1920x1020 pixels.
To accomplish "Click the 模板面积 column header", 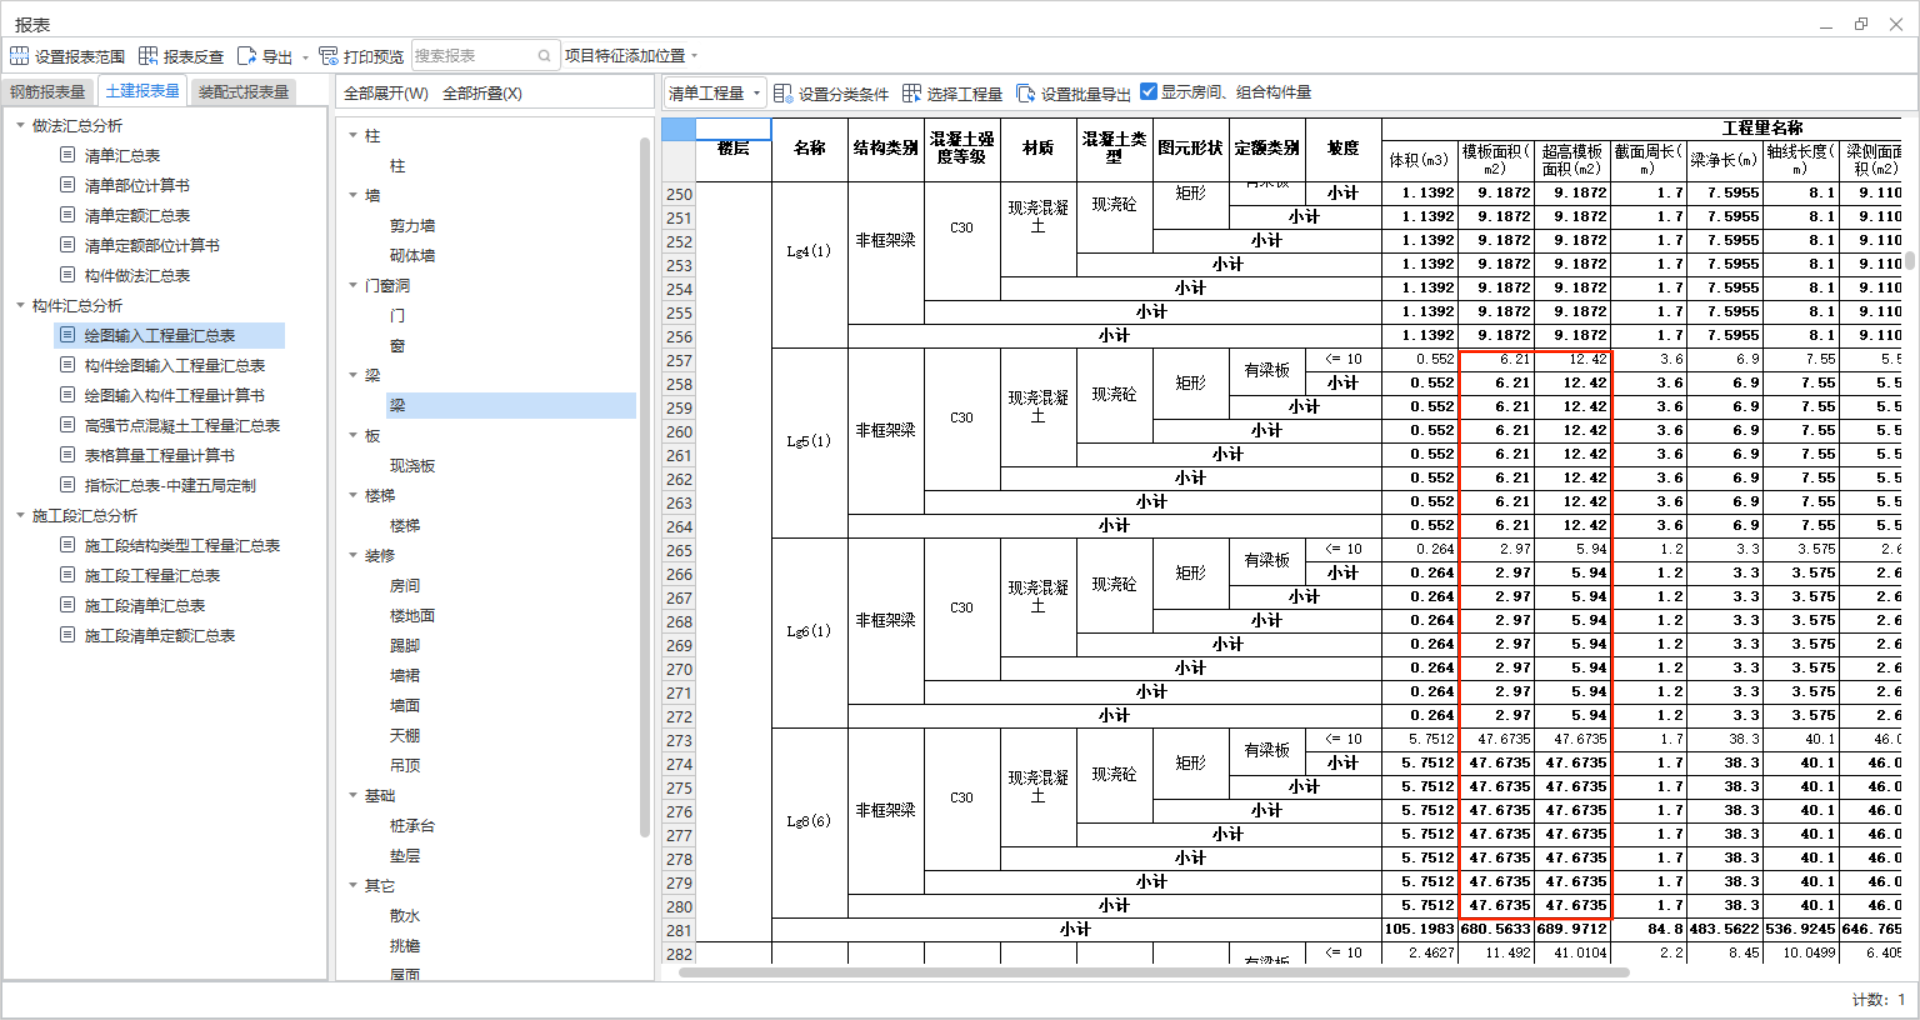I will click(1496, 160).
